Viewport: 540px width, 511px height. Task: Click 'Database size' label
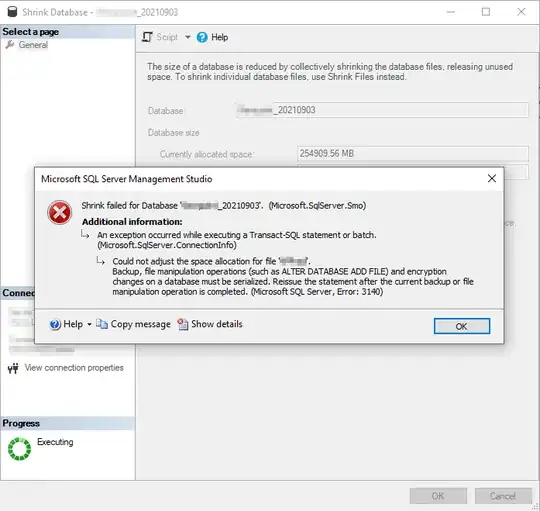(x=174, y=133)
